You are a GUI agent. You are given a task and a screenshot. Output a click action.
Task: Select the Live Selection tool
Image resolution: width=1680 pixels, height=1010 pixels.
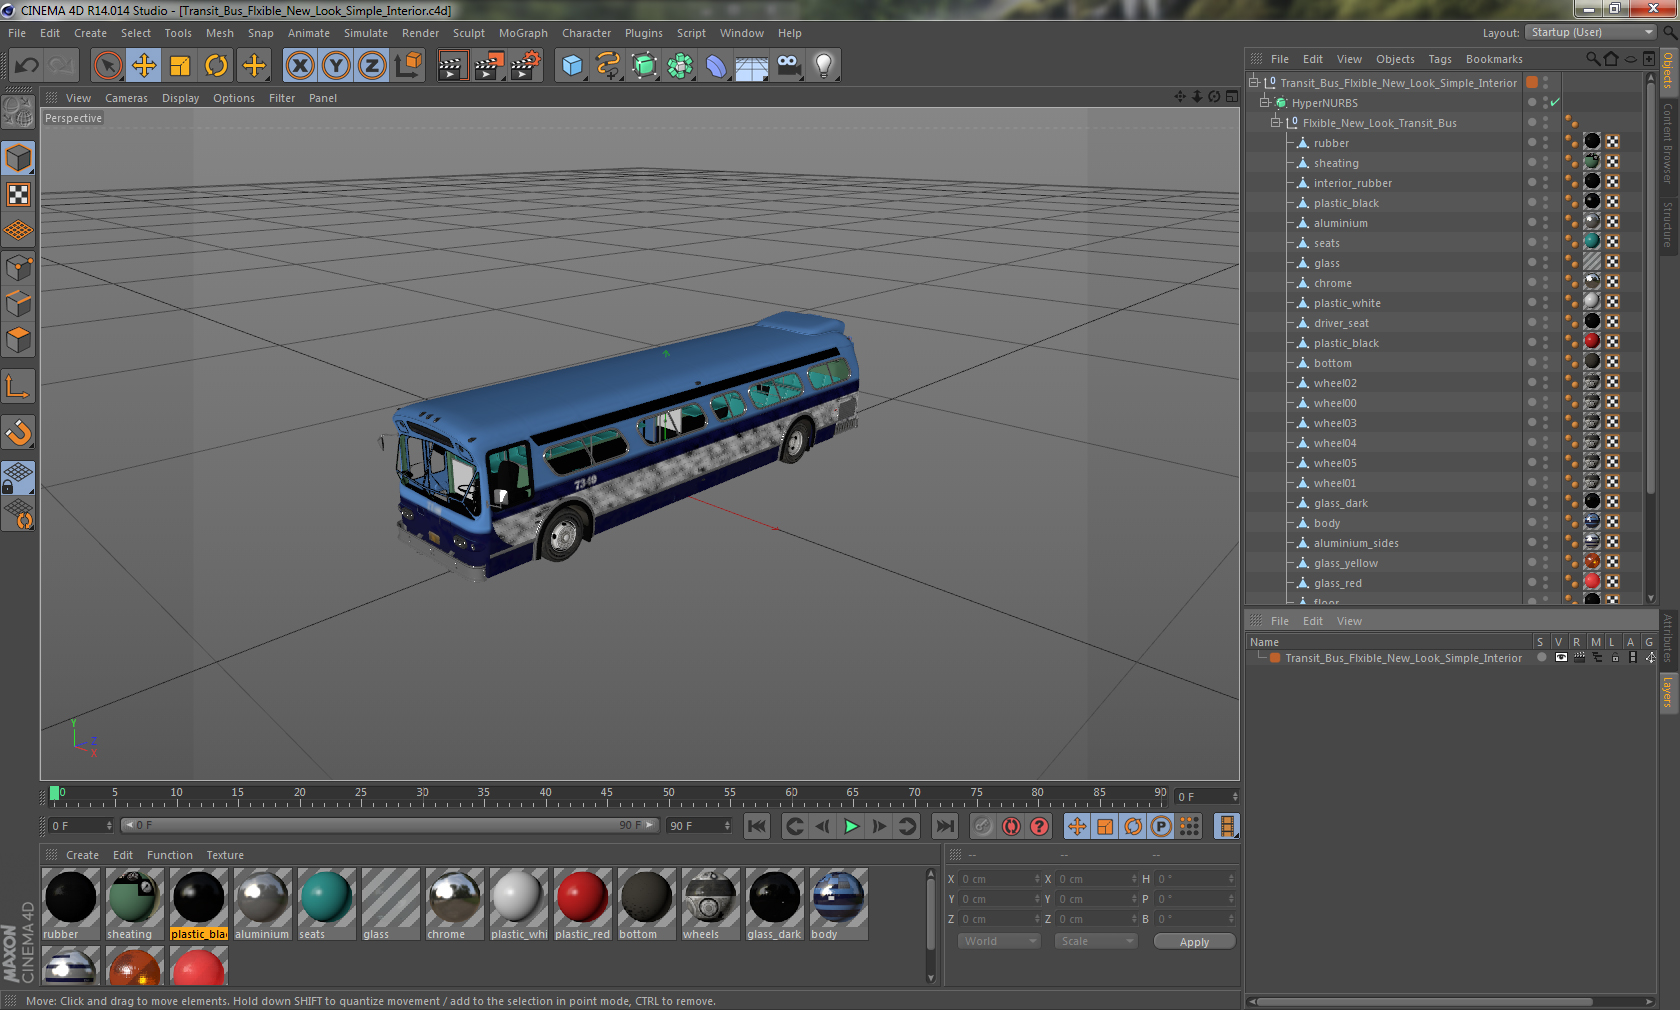[x=107, y=66]
